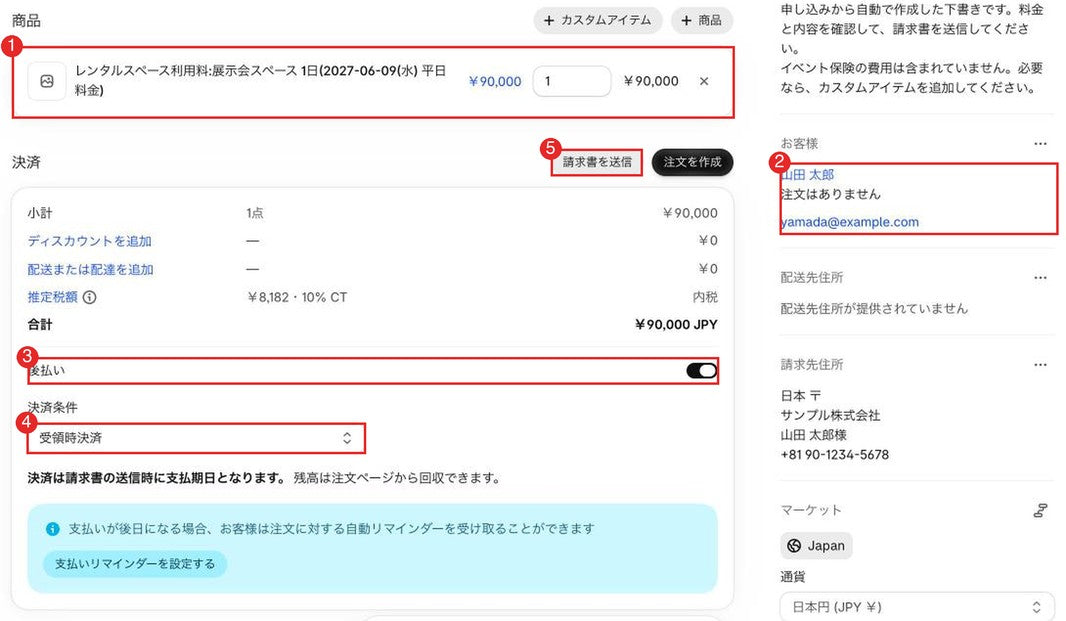Click the ¥90,000 unit price link
Viewport: 1066px width, 621px height.
495,82
